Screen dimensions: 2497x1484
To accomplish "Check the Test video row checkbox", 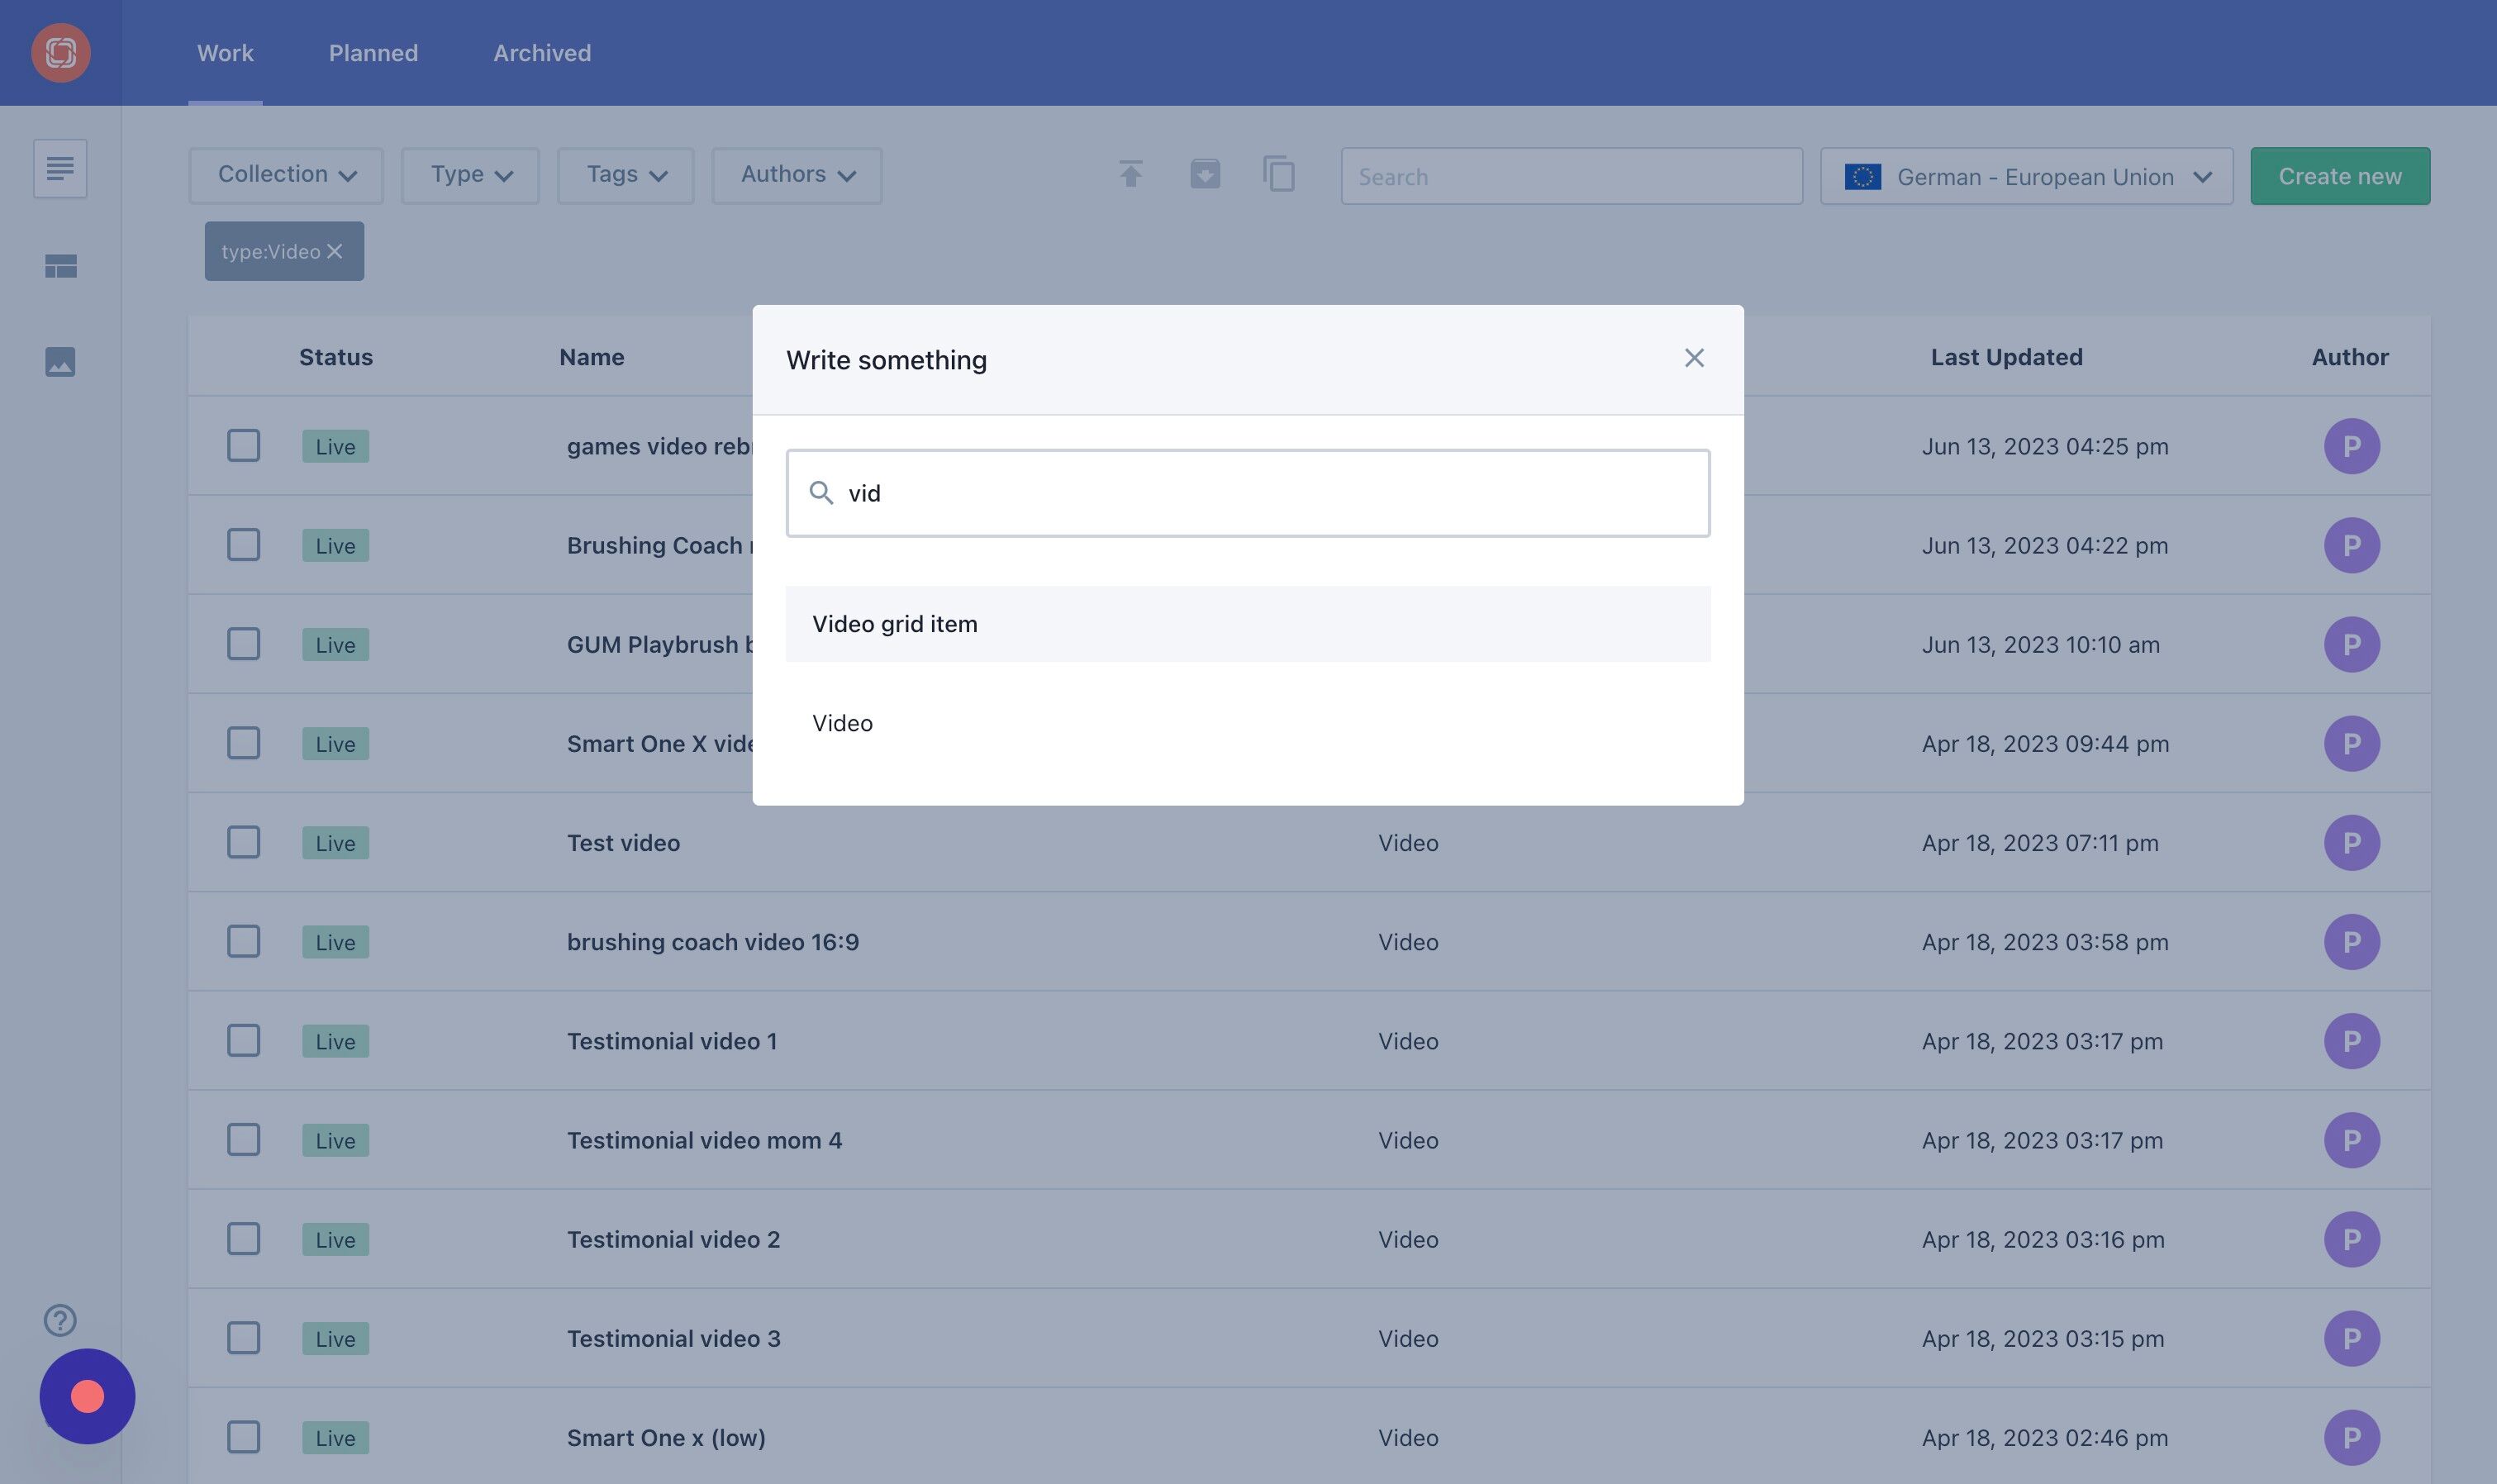I will [x=243, y=843].
